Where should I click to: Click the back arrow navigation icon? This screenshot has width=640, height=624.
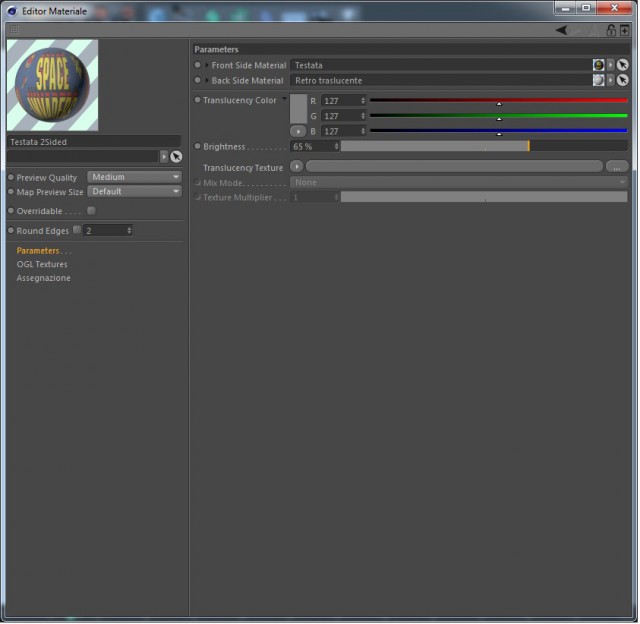pyautogui.click(x=562, y=30)
